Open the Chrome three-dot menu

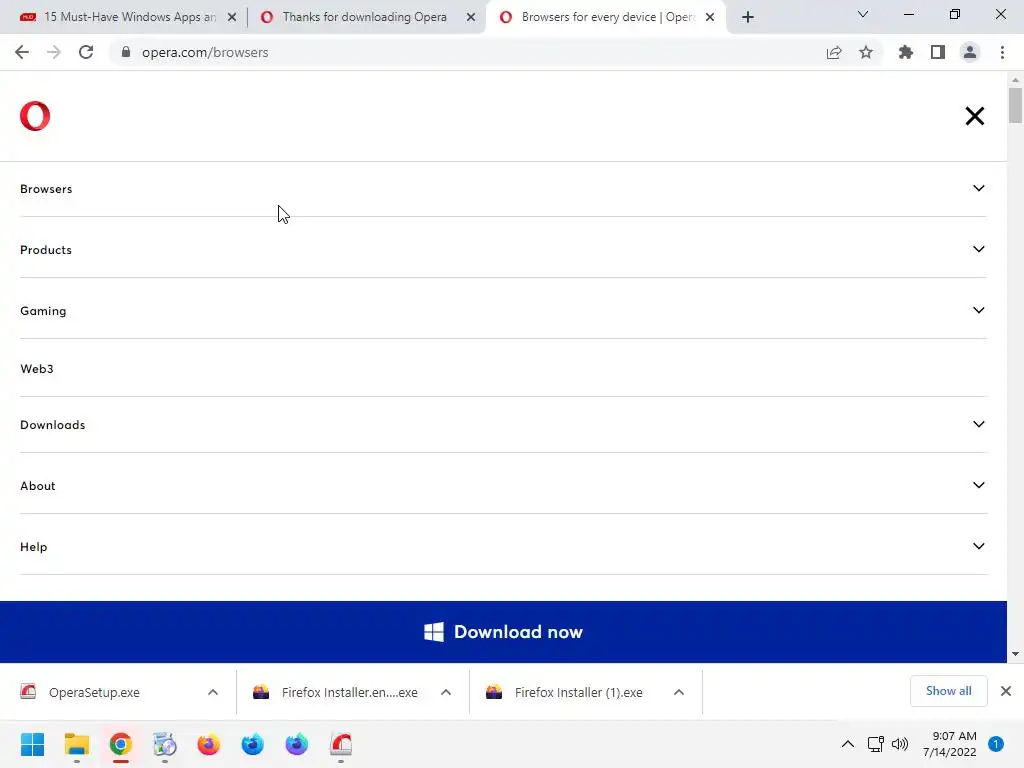pyautogui.click(x=1002, y=52)
